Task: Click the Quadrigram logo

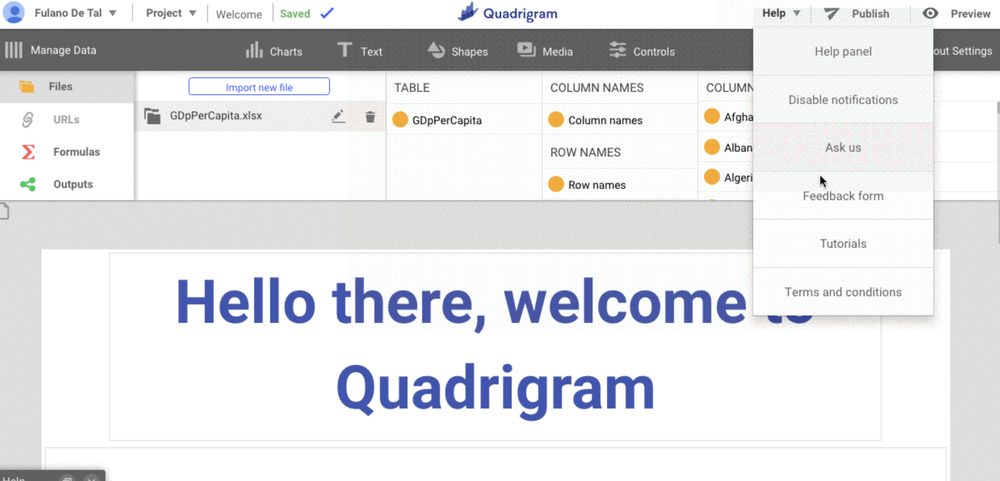Action: pos(508,13)
